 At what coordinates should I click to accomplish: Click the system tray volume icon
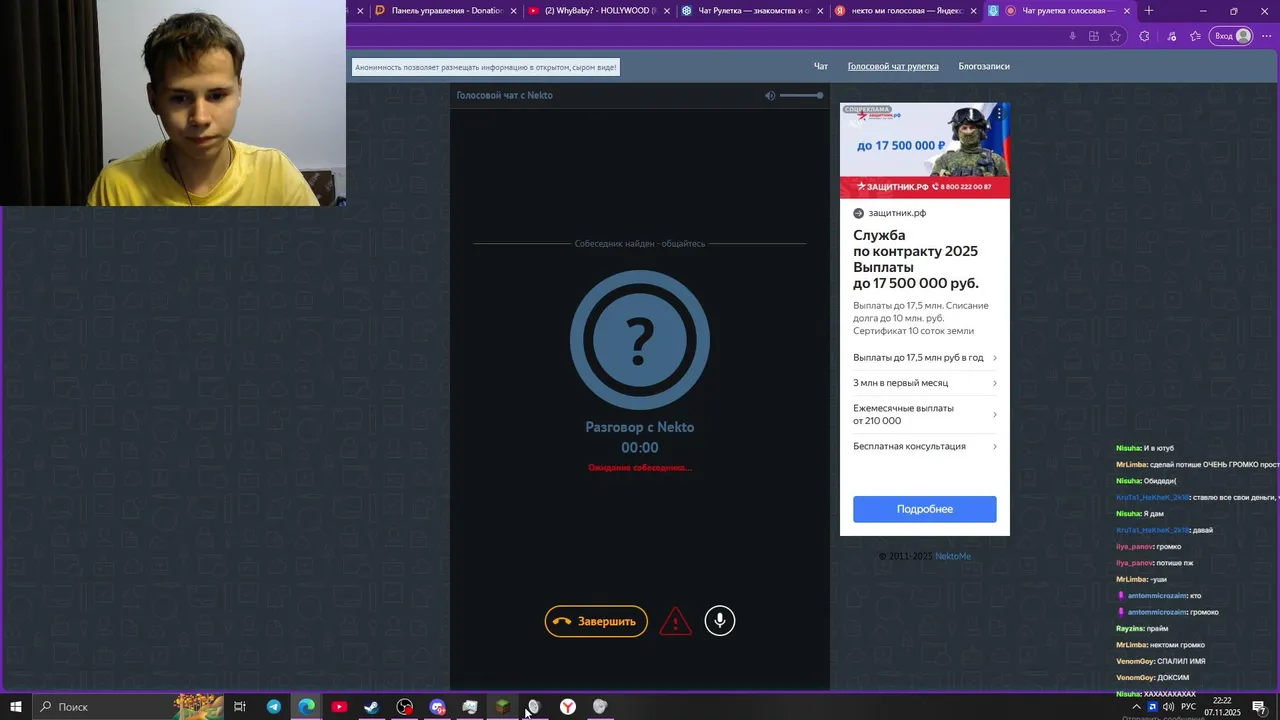coord(1168,707)
